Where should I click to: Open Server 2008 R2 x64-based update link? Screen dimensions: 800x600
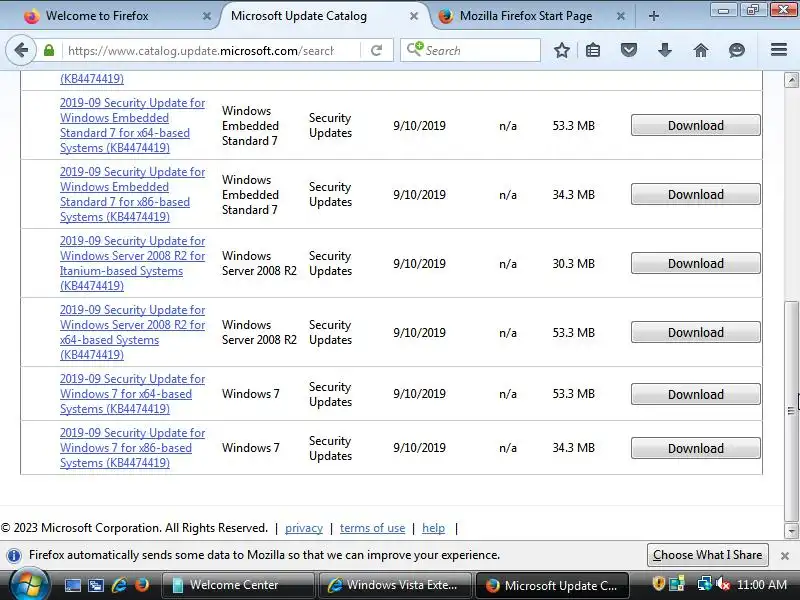(x=132, y=333)
